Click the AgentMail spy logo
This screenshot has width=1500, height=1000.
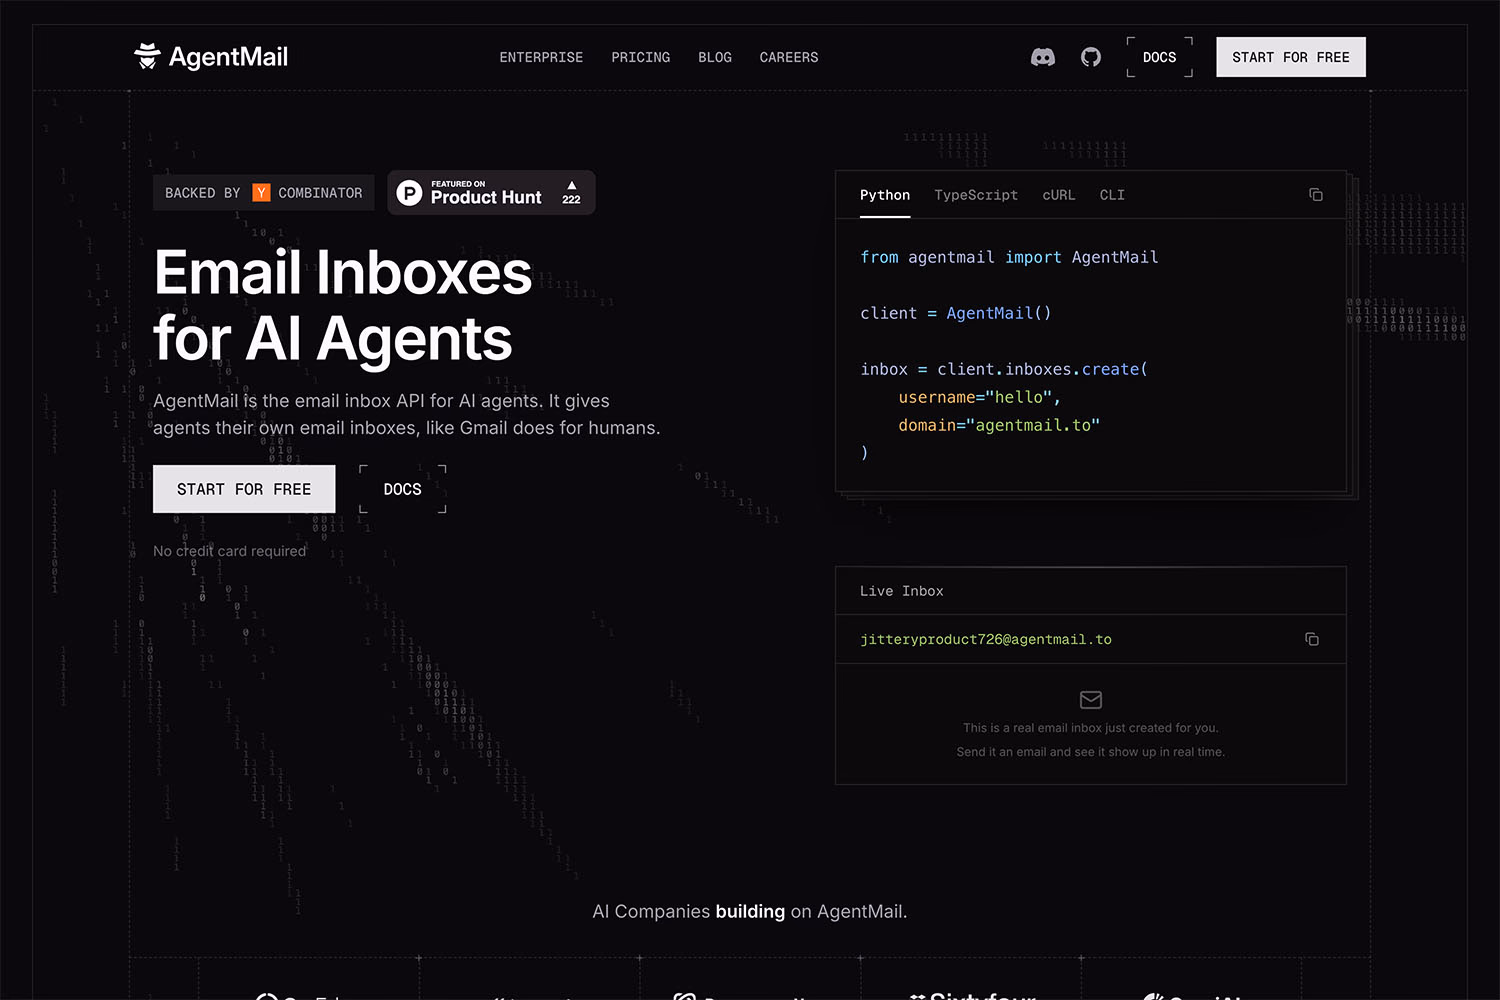(148, 56)
